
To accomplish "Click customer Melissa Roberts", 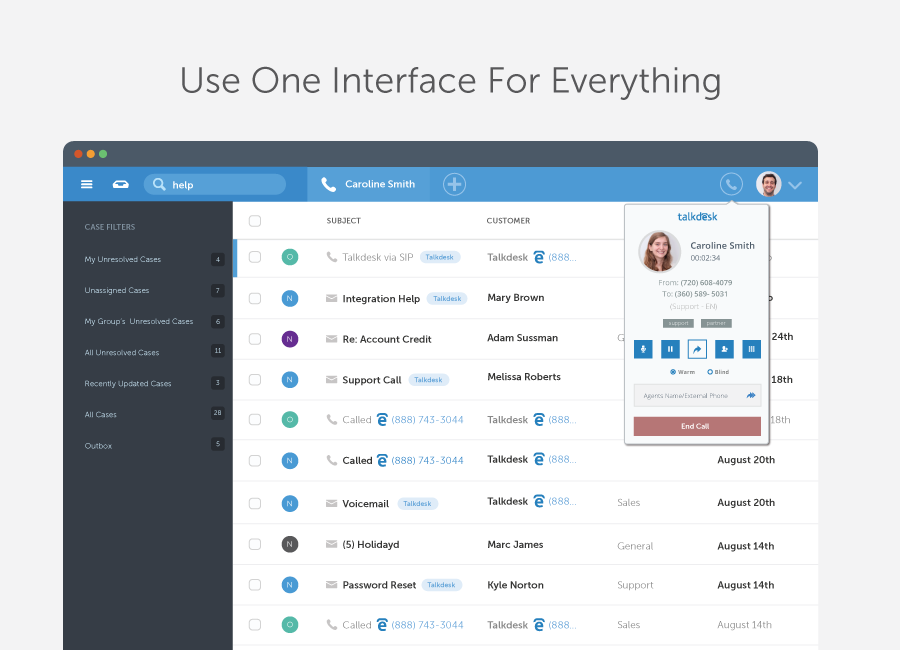I will 523,377.
